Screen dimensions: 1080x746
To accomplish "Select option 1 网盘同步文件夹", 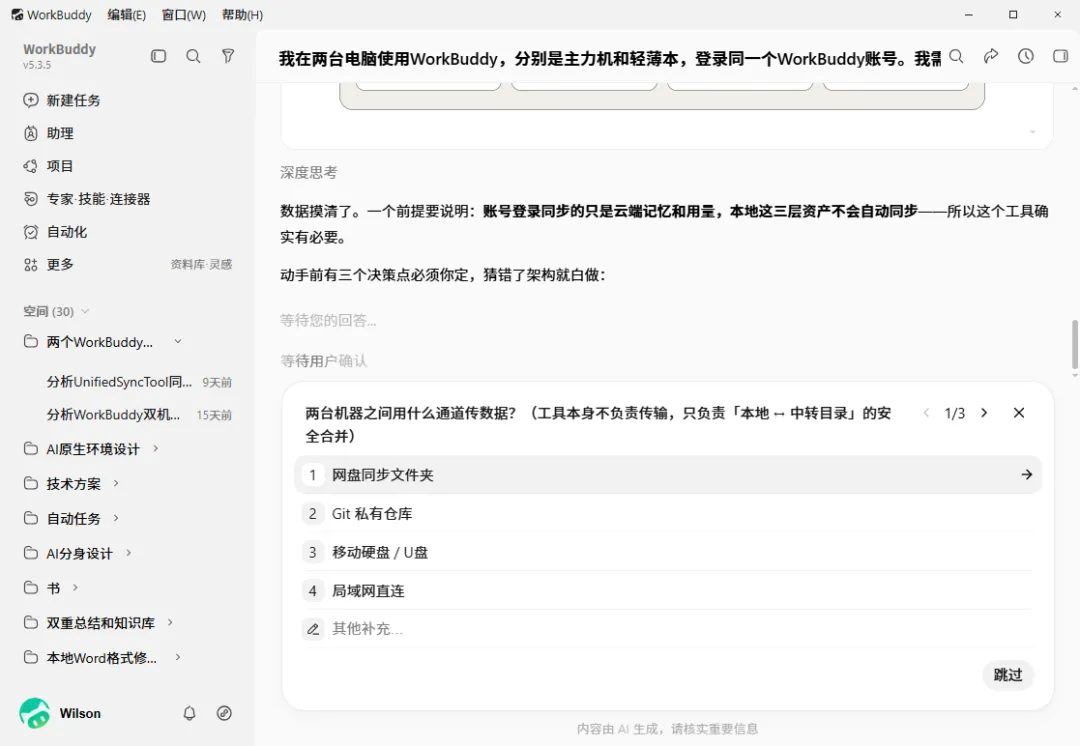I will (x=667, y=475).
